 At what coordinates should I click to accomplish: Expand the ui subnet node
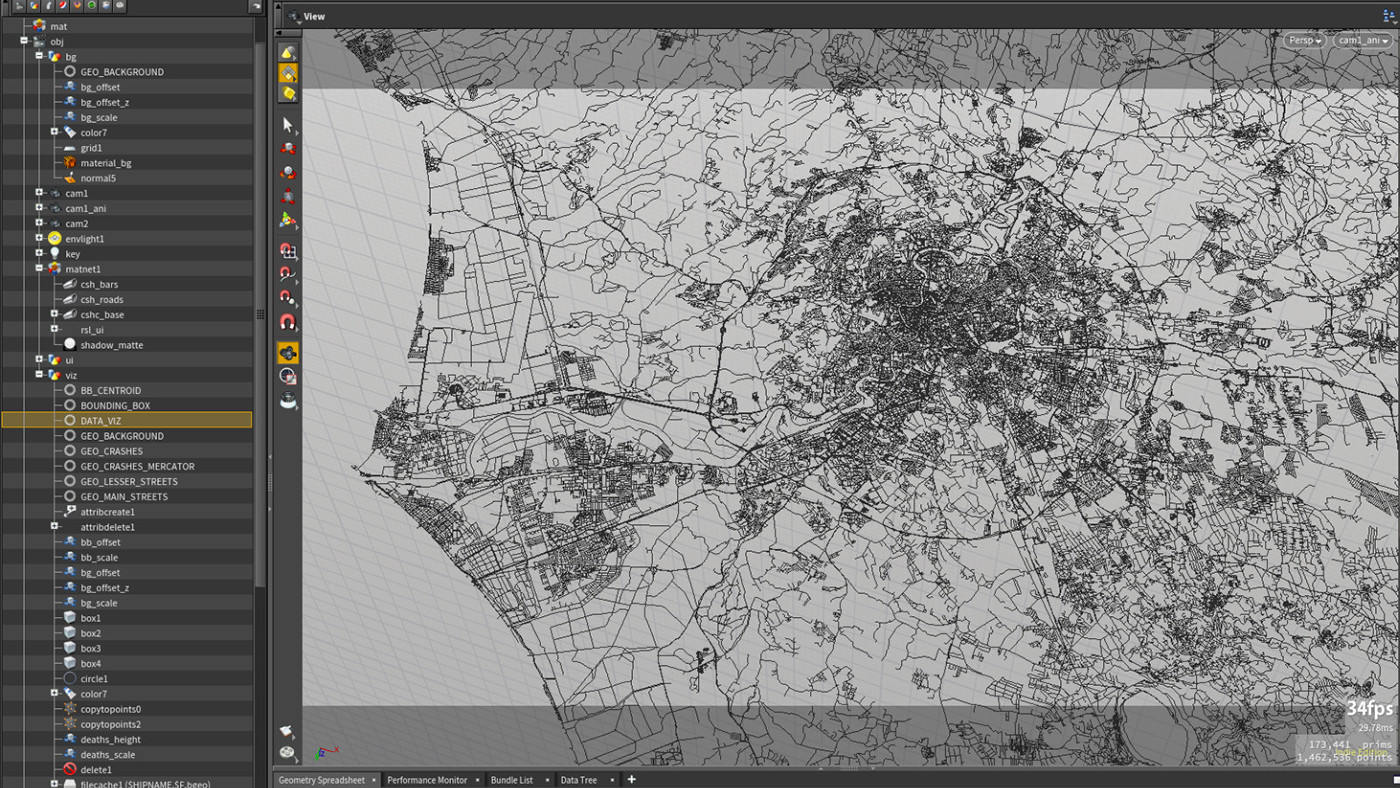click(x=39, y=359)
